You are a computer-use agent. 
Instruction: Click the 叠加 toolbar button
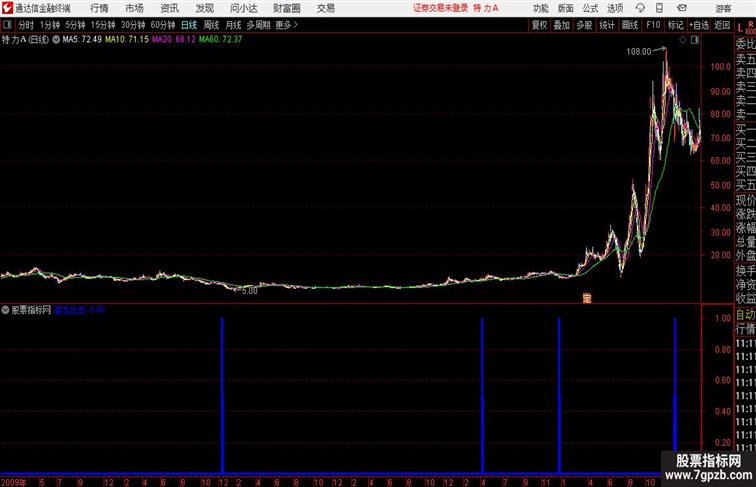562,25
